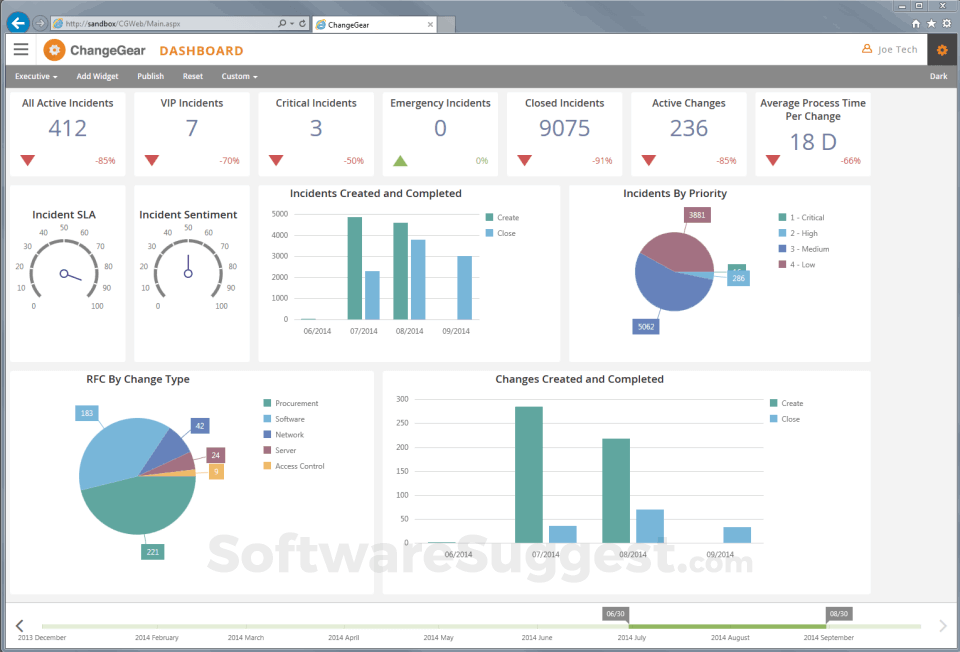Expand the Custom dropdown menu
The width and height of the screenshot is (960, 652).
(x=239, y=76)
